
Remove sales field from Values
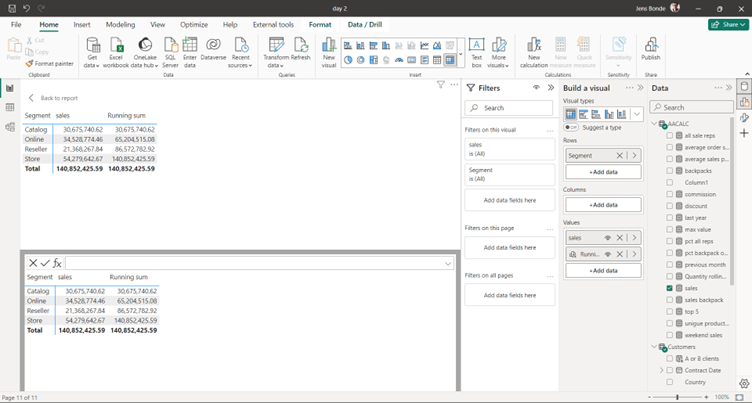click(620, 238)
